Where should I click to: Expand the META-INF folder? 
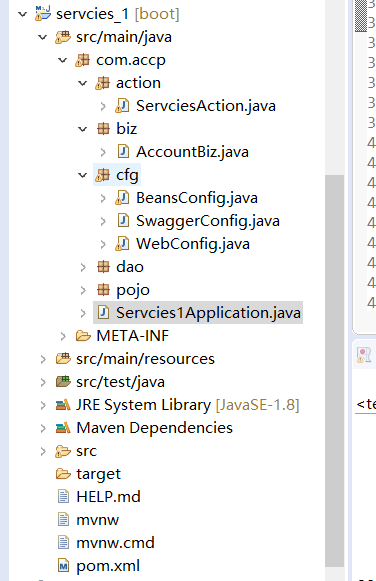(63, 336)
